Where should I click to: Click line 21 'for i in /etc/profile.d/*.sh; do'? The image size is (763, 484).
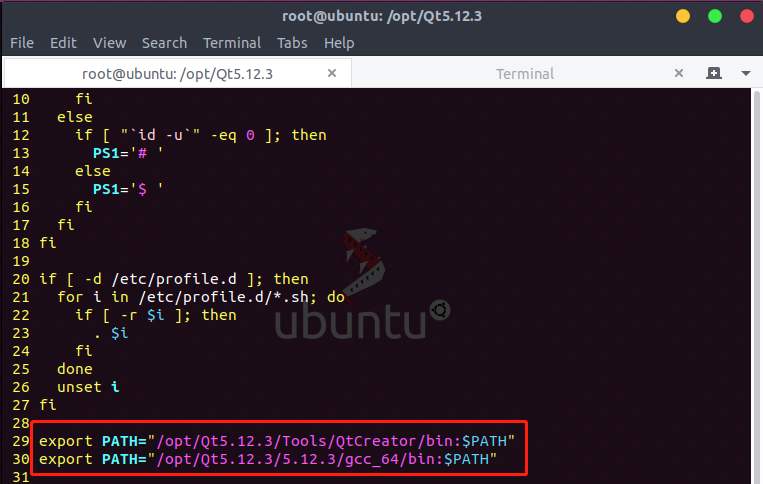click(201, 297)
